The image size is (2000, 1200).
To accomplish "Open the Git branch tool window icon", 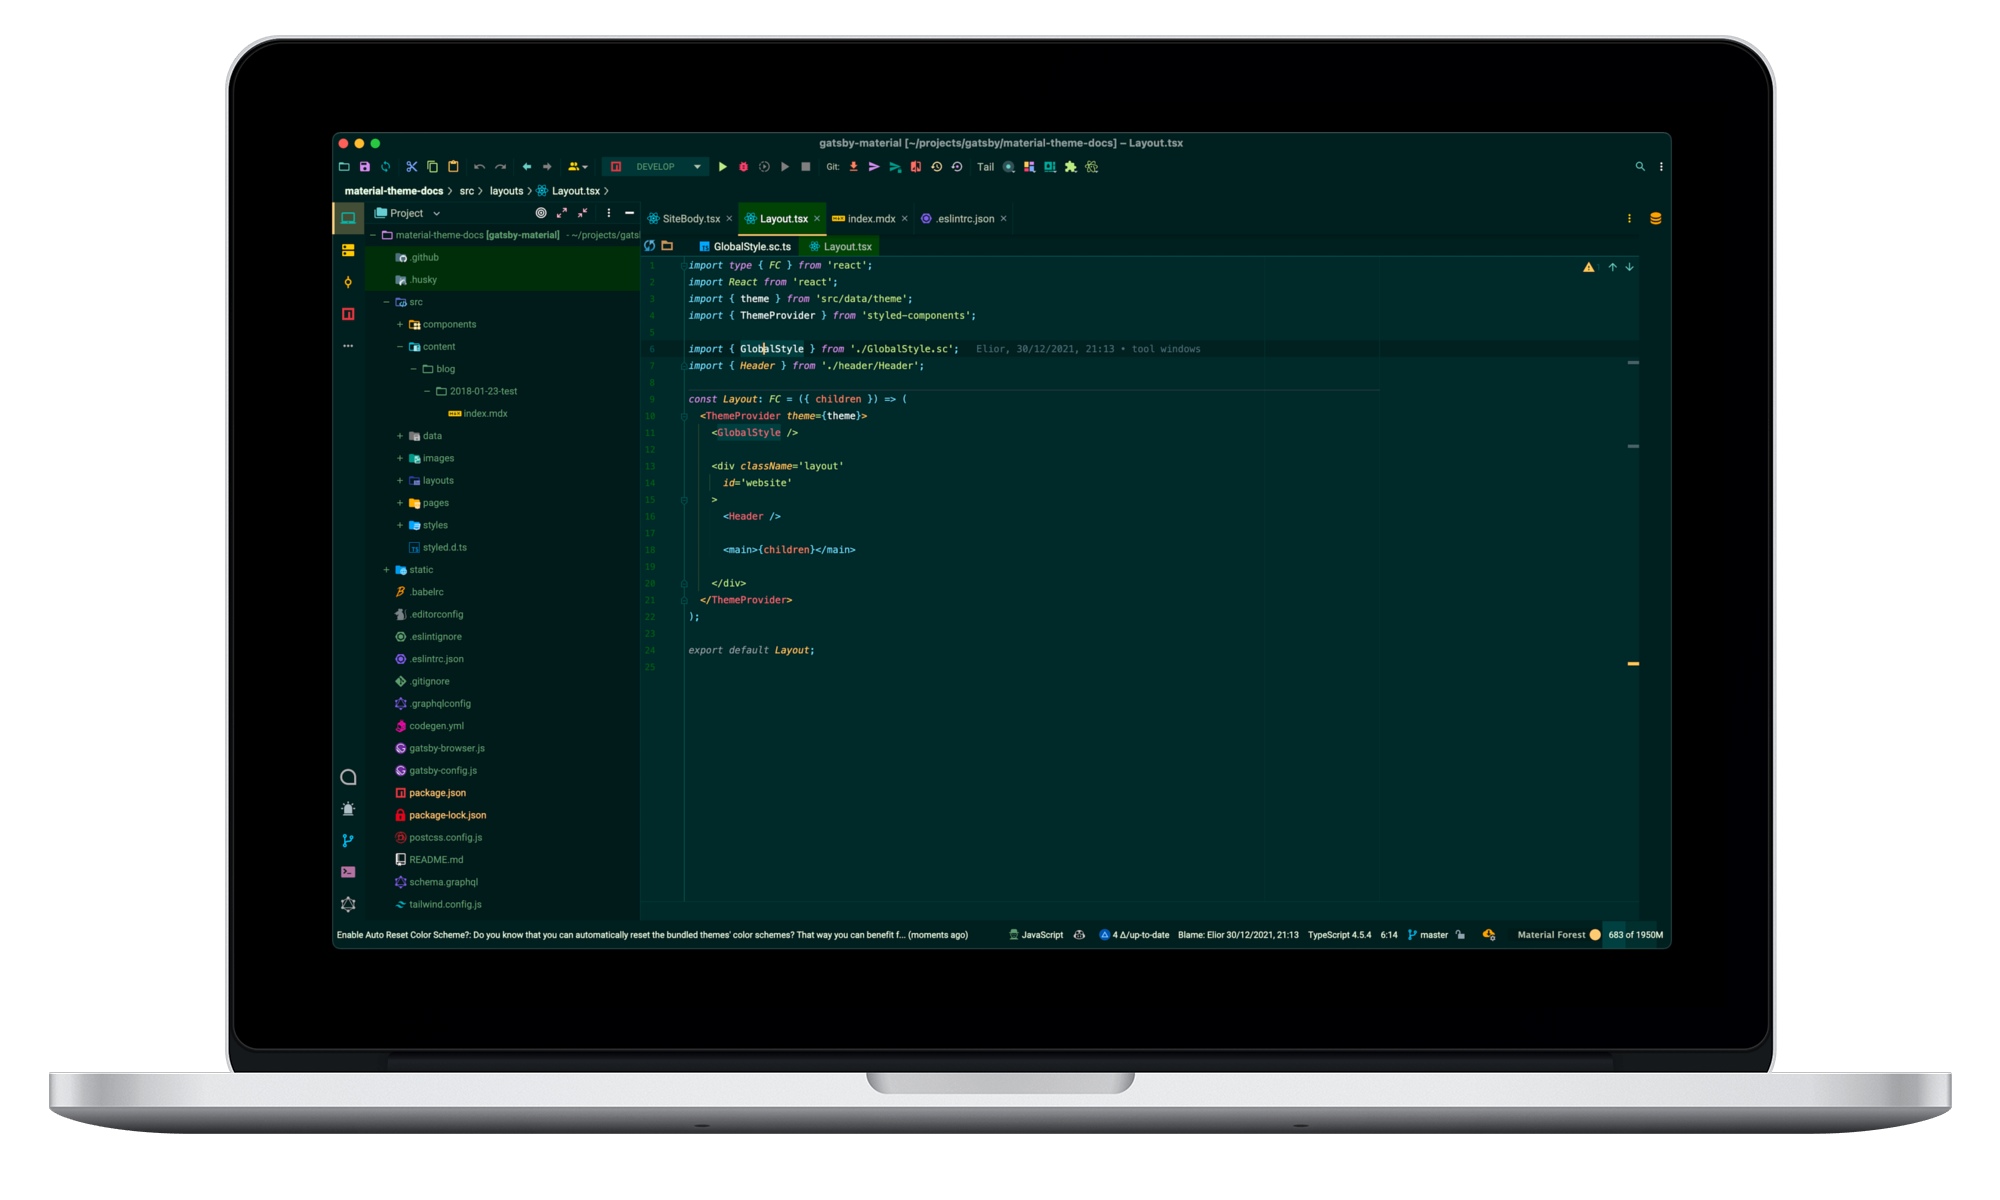I will coord(348,841).
